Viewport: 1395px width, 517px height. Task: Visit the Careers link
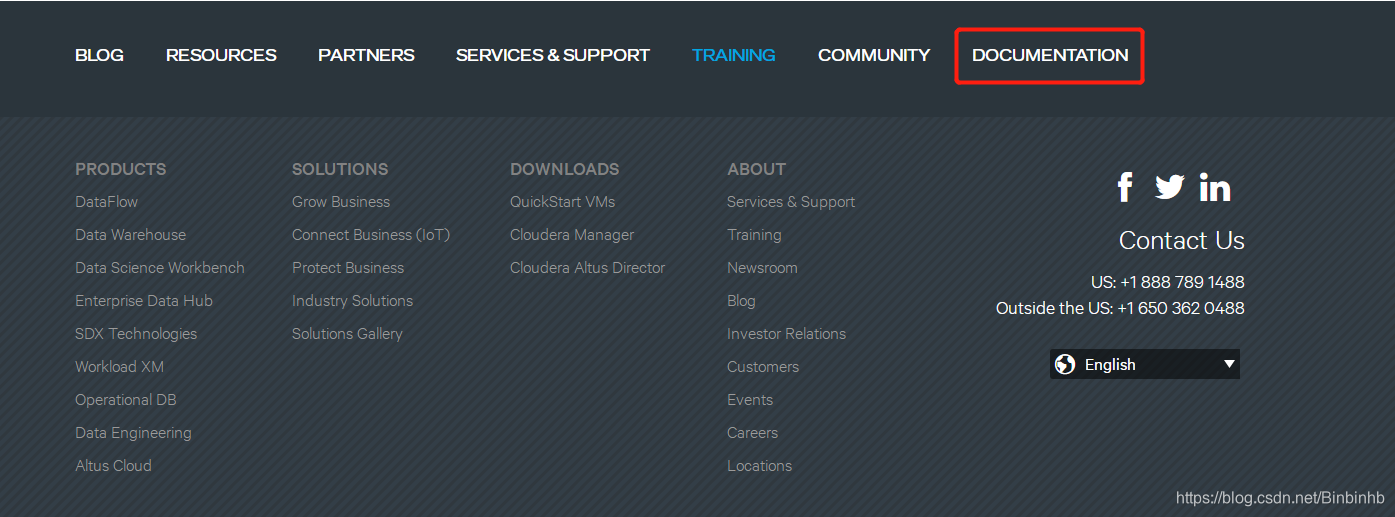pyautogui.click(x=752, y=432)
